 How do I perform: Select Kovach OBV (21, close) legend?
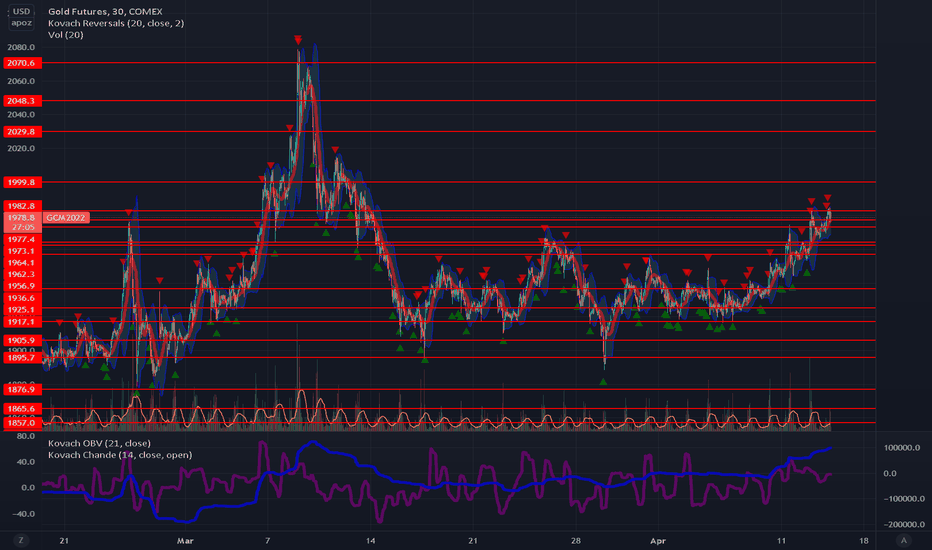99,443
